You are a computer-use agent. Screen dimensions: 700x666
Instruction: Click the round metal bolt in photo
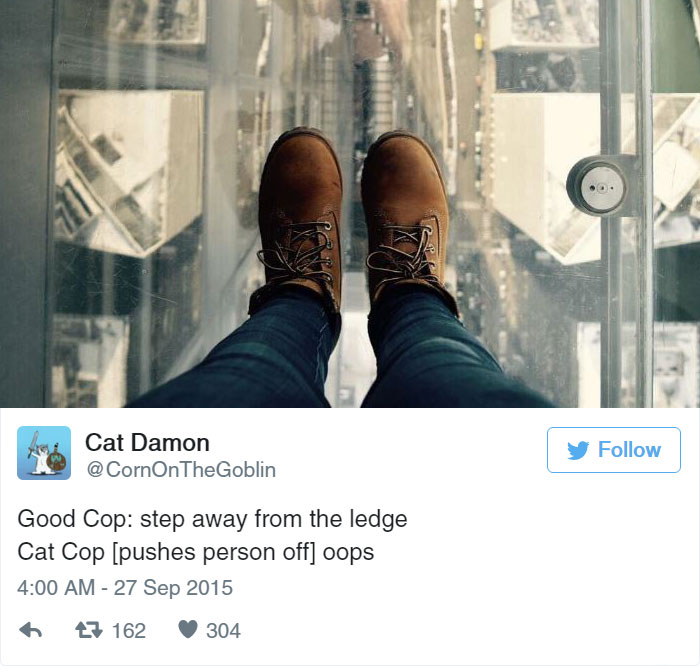(598, 187)
